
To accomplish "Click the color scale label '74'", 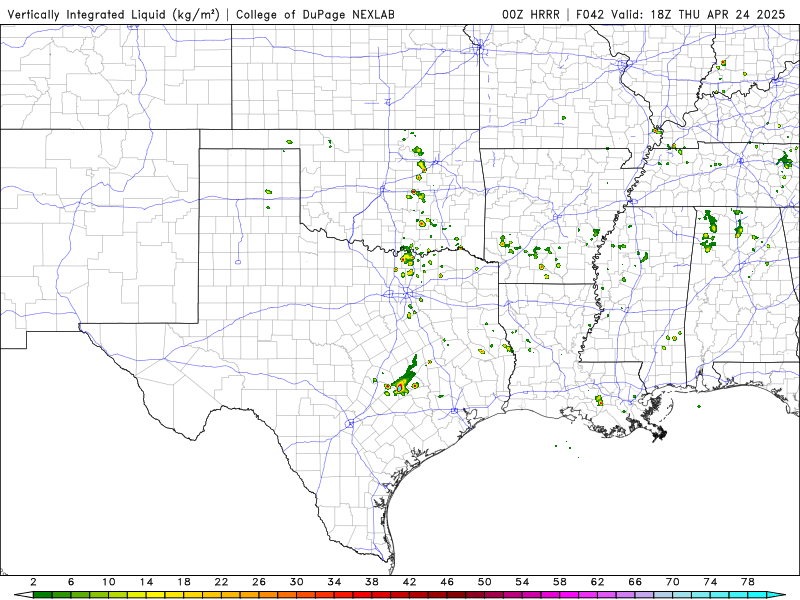I will click(710, 582).
